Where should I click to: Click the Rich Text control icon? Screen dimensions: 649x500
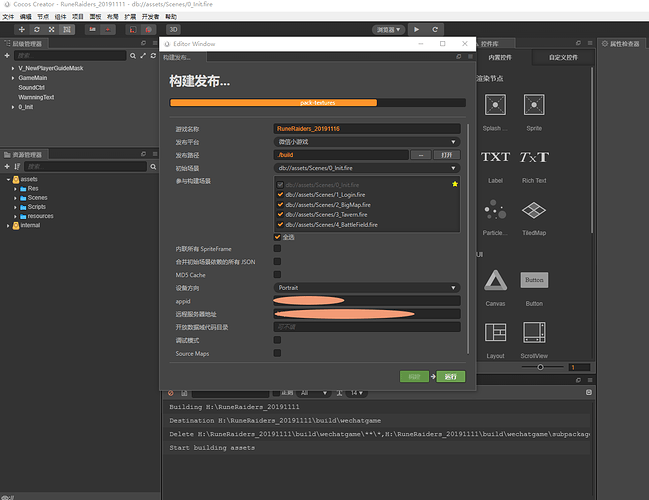[x=534, y=157]
